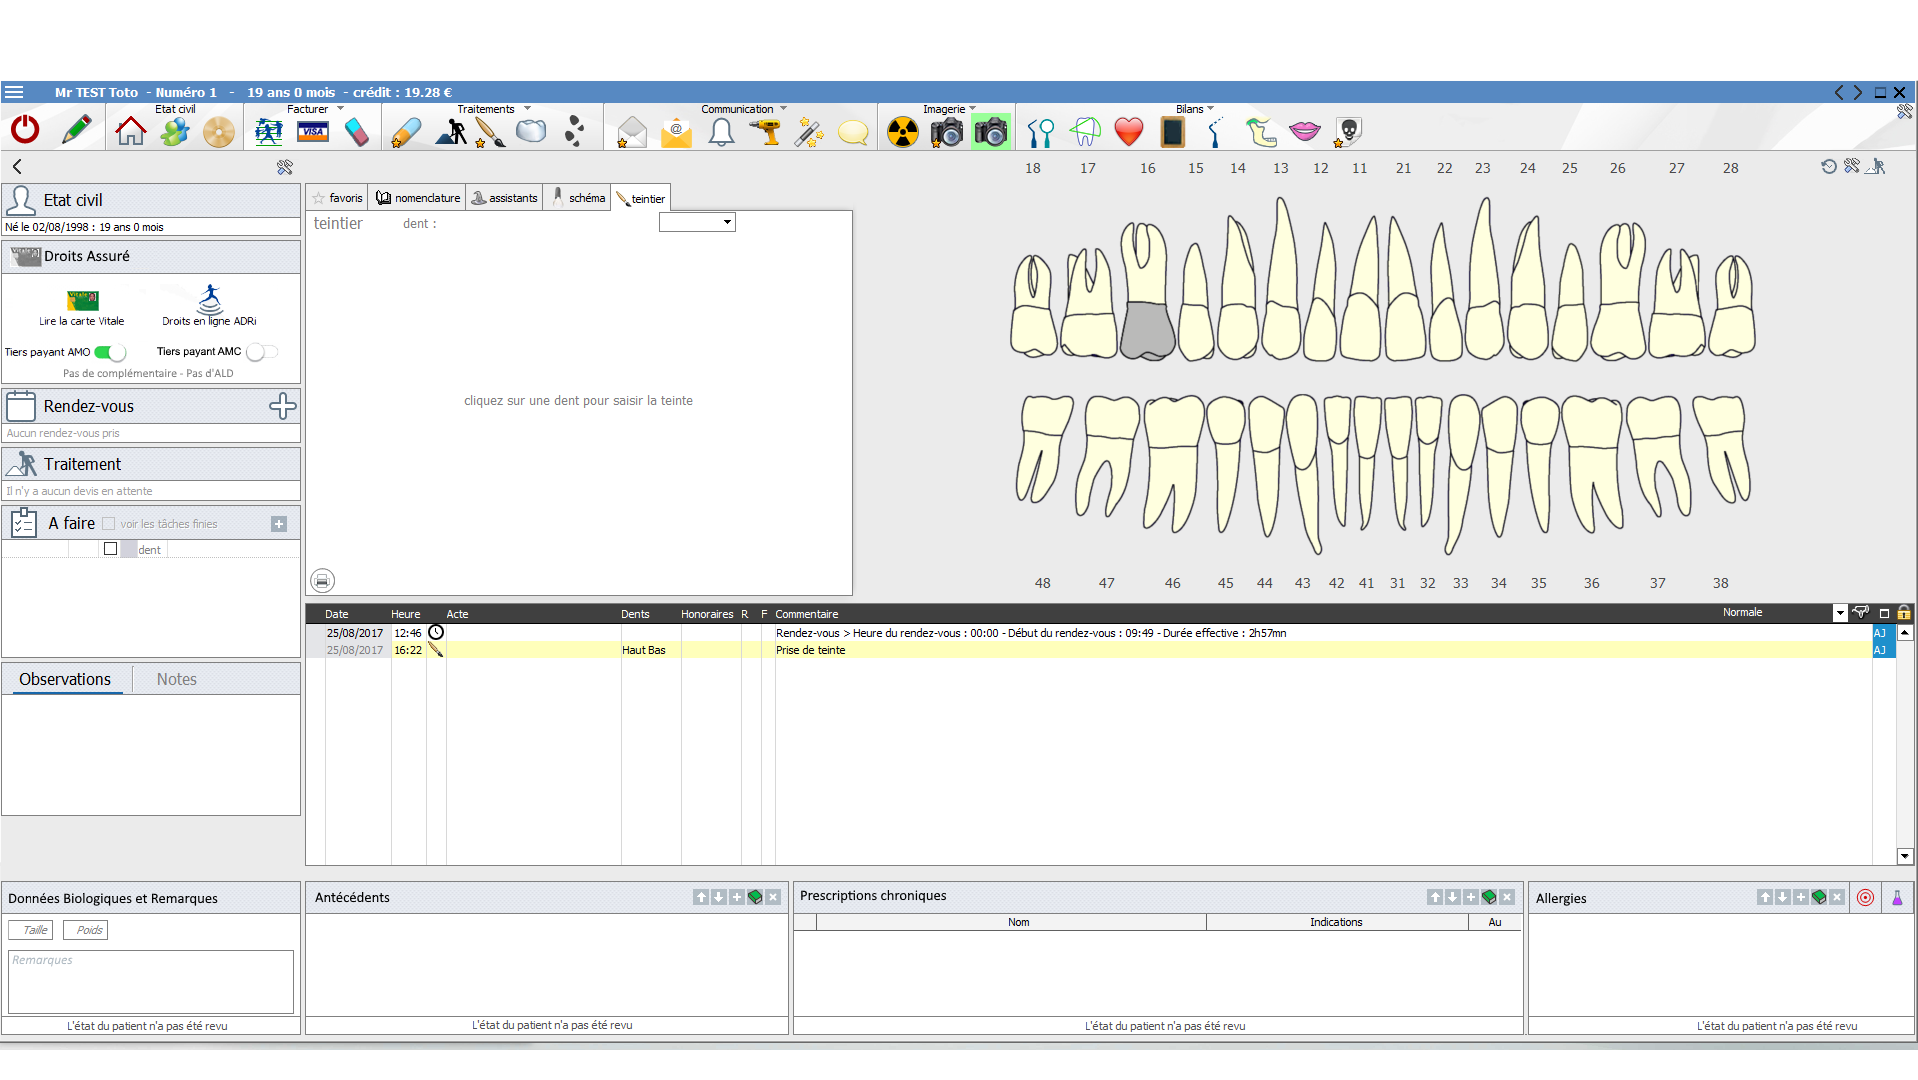Expand the Traitements dropdown arrow
Screen dimensions: 1918x1080
coord(527,109)
